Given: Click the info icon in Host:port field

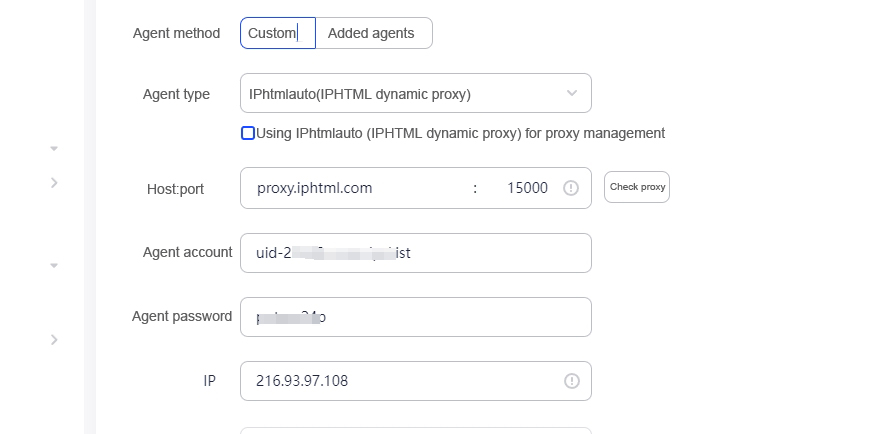Looking at the screenshot, I should [571, 188].
